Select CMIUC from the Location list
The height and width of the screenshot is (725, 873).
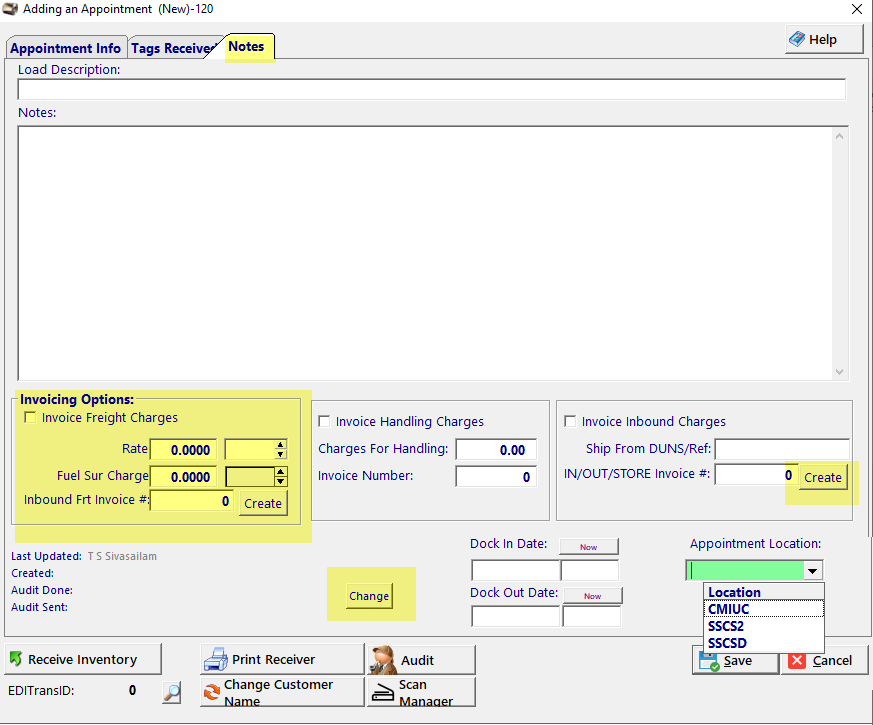tap(763, 609)
